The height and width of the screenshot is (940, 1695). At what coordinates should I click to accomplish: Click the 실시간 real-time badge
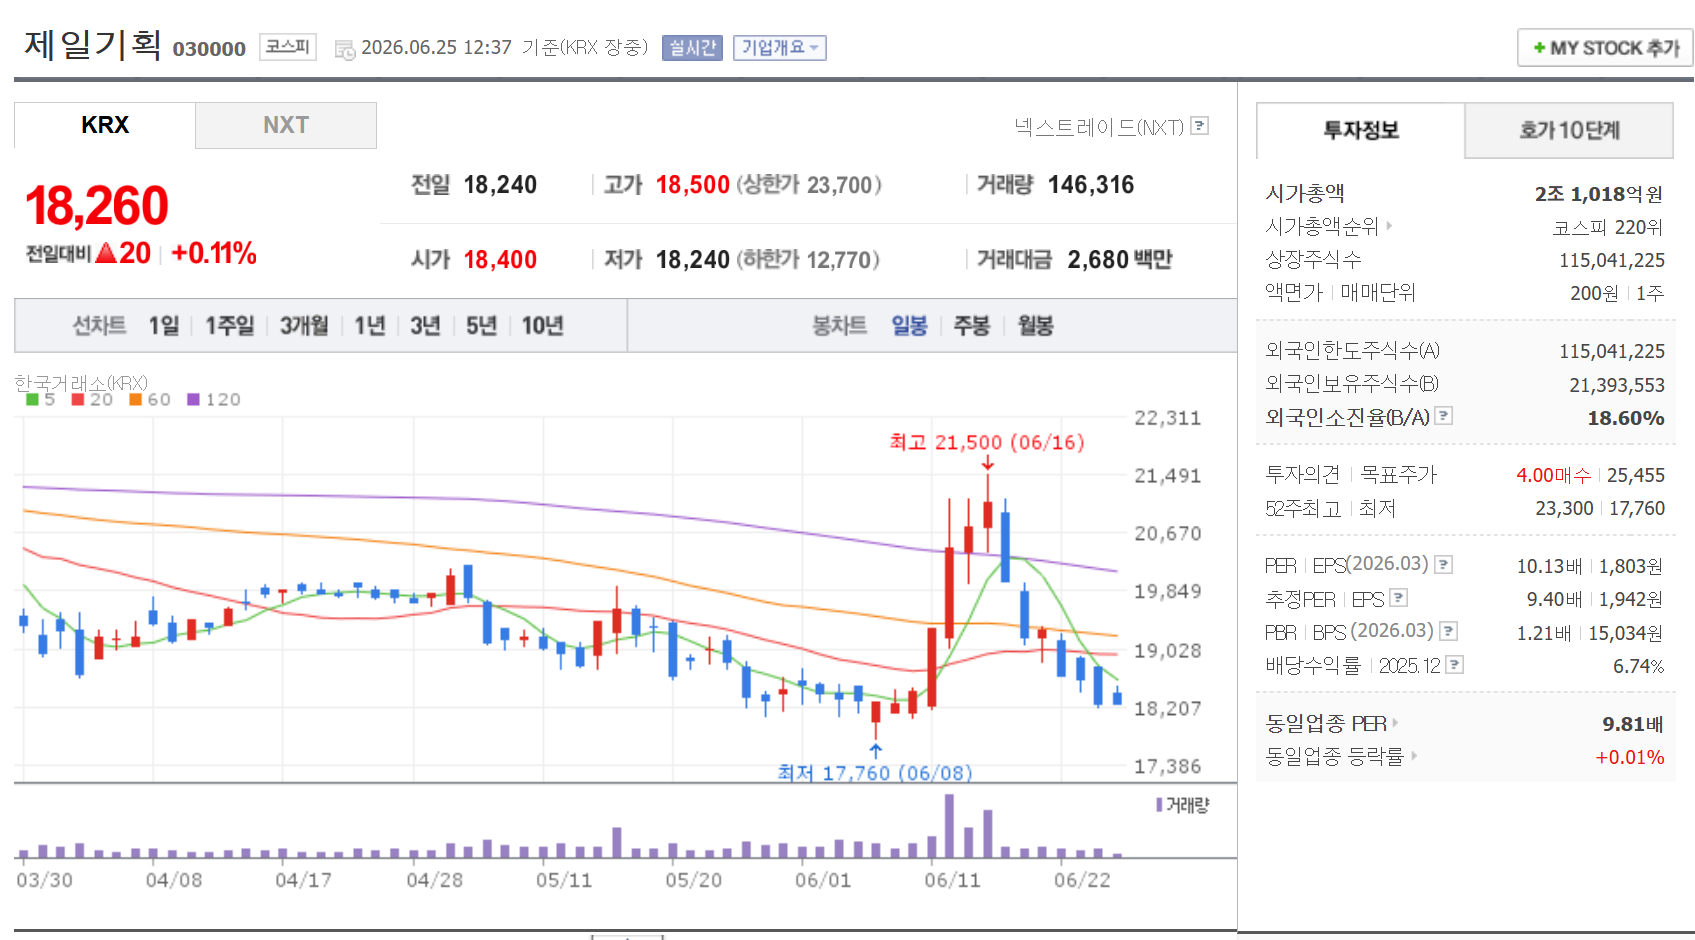pyautogui.click(x=692, y=48)
